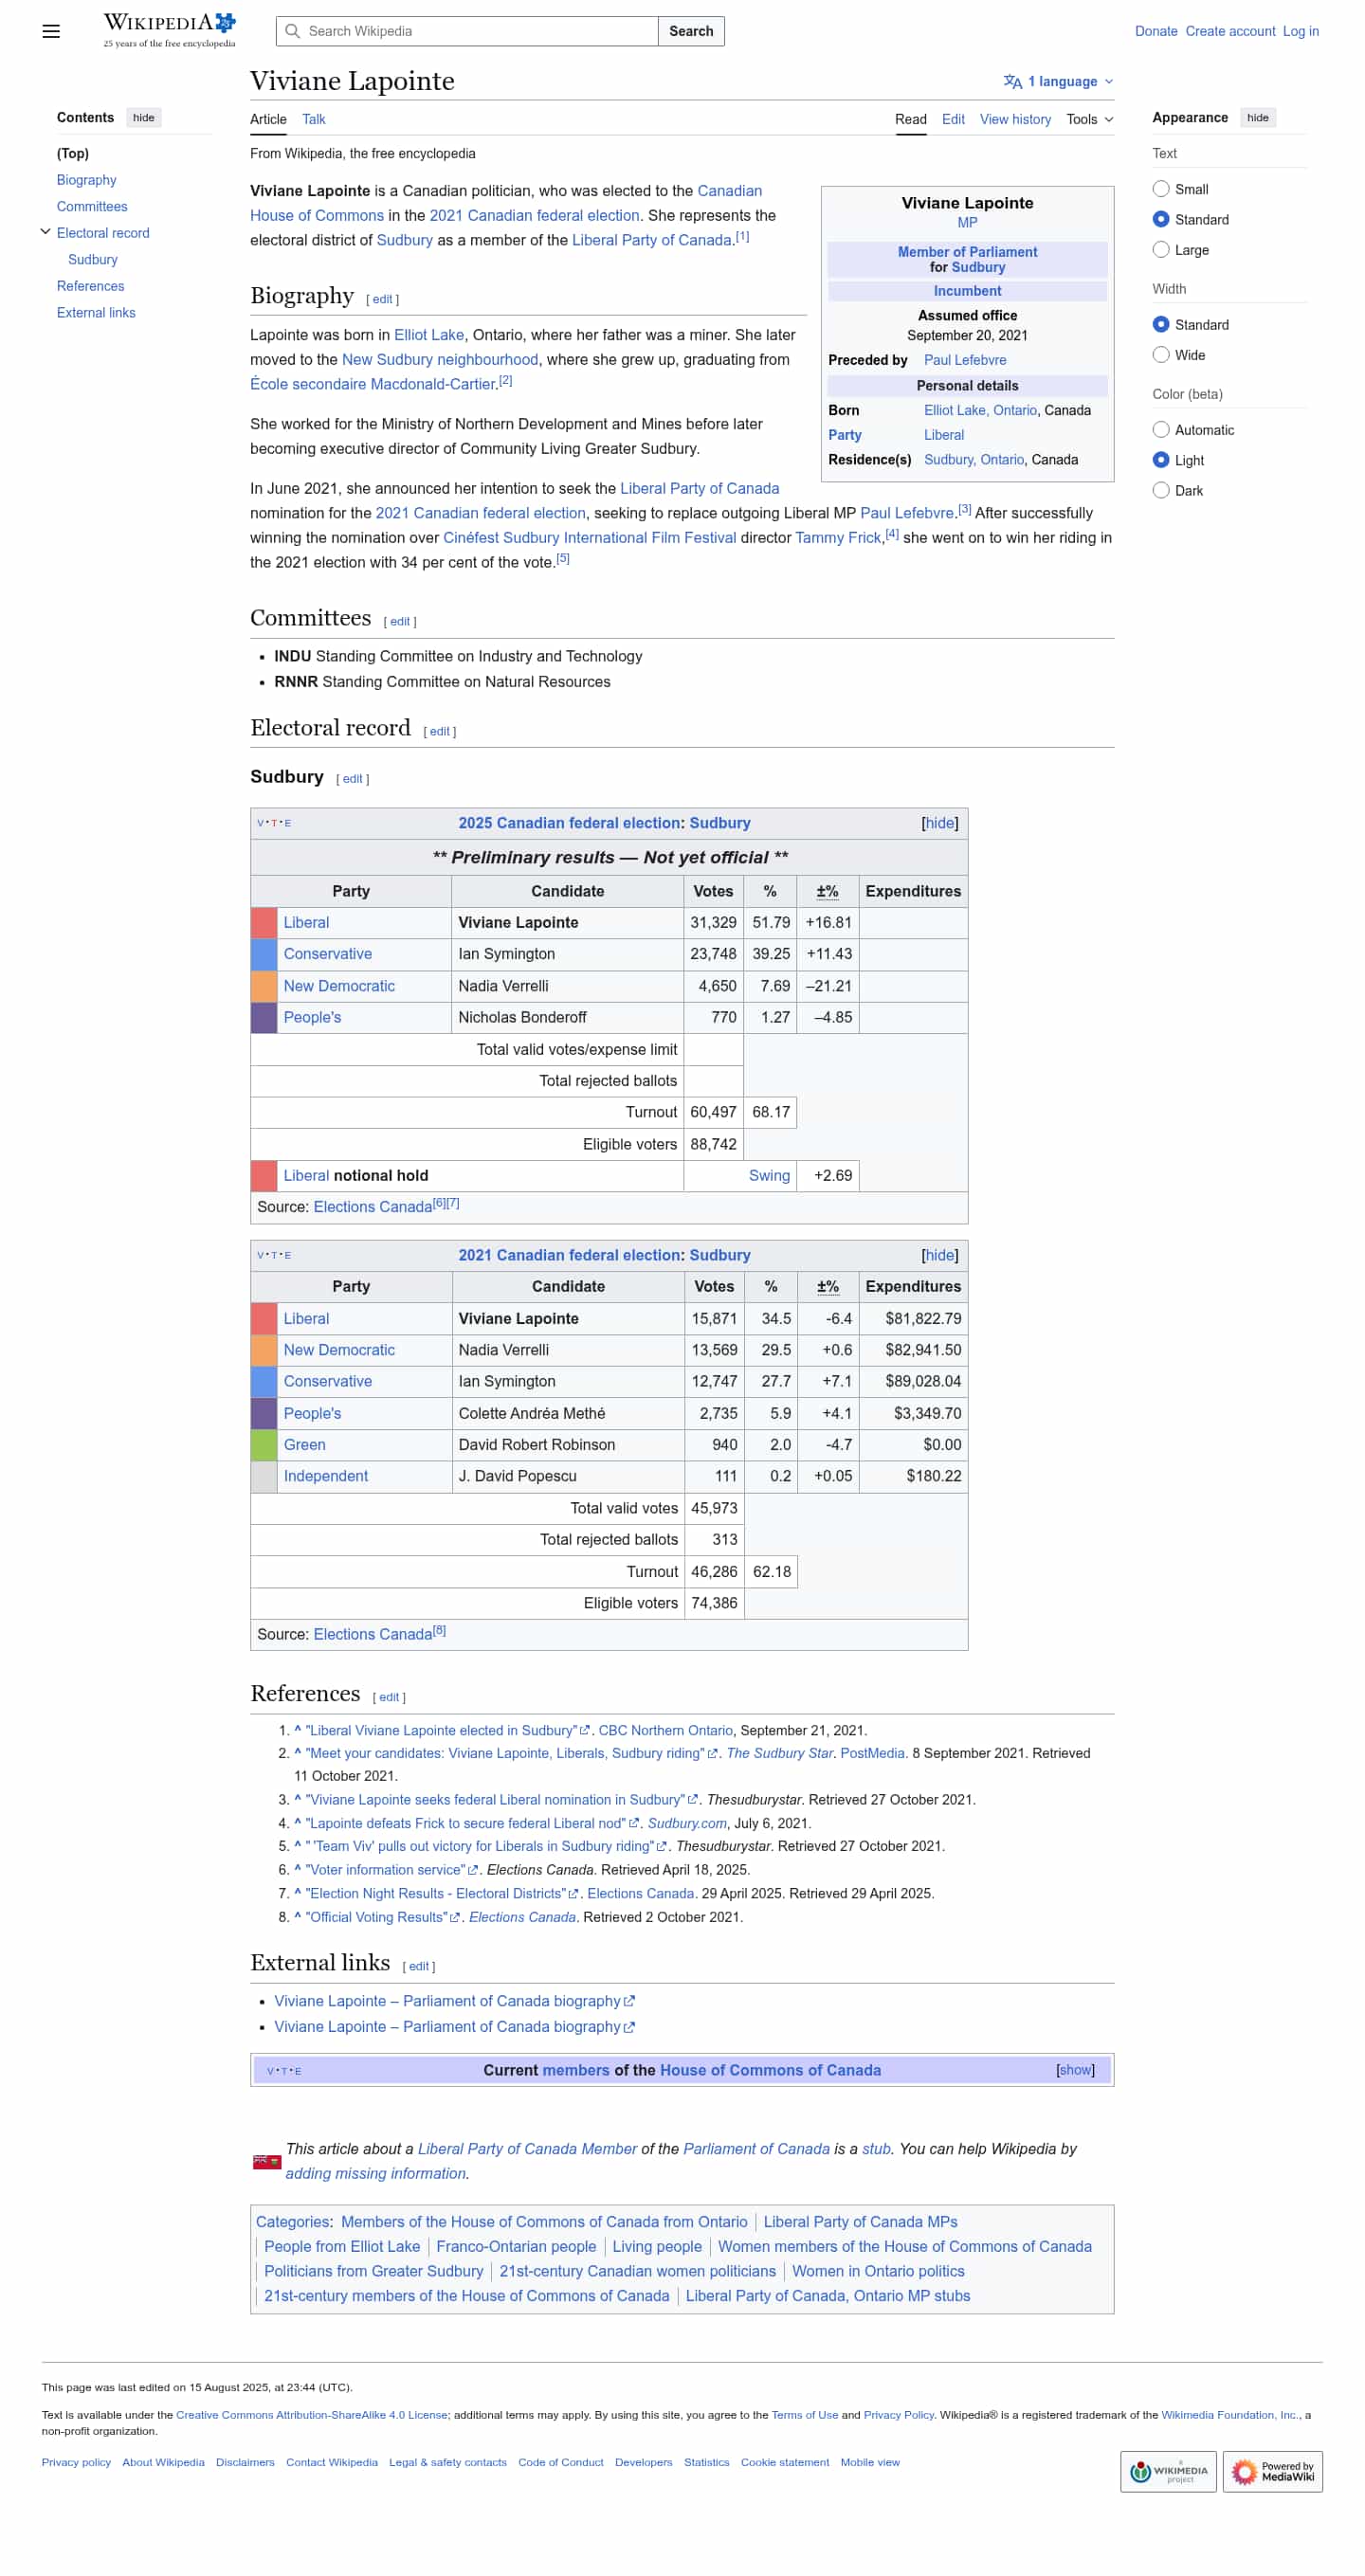Select the Wide width option
The height and width of the screenshot is (2576, 1365).
[x=1160, y=355]
